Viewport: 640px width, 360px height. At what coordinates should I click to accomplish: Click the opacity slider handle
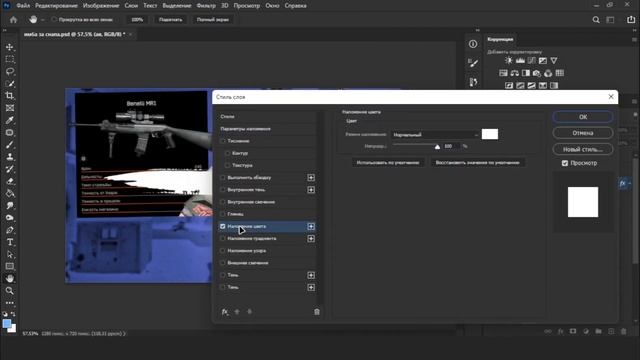coord(437,147)
